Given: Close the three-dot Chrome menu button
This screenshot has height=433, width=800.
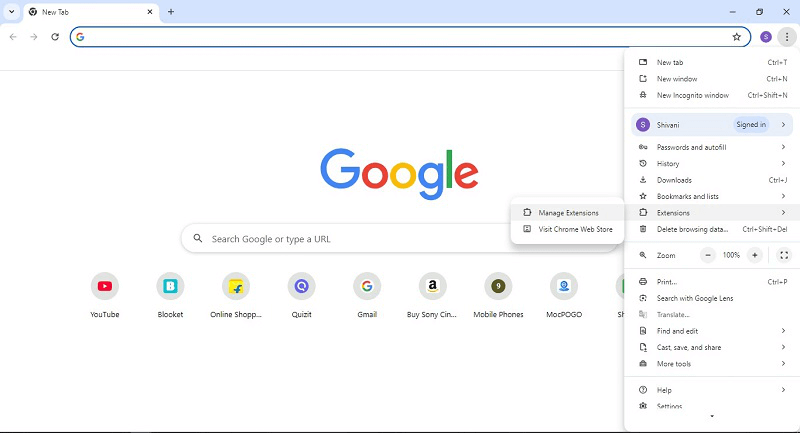Looking at the screenshot, I should [x=787, y=37].
